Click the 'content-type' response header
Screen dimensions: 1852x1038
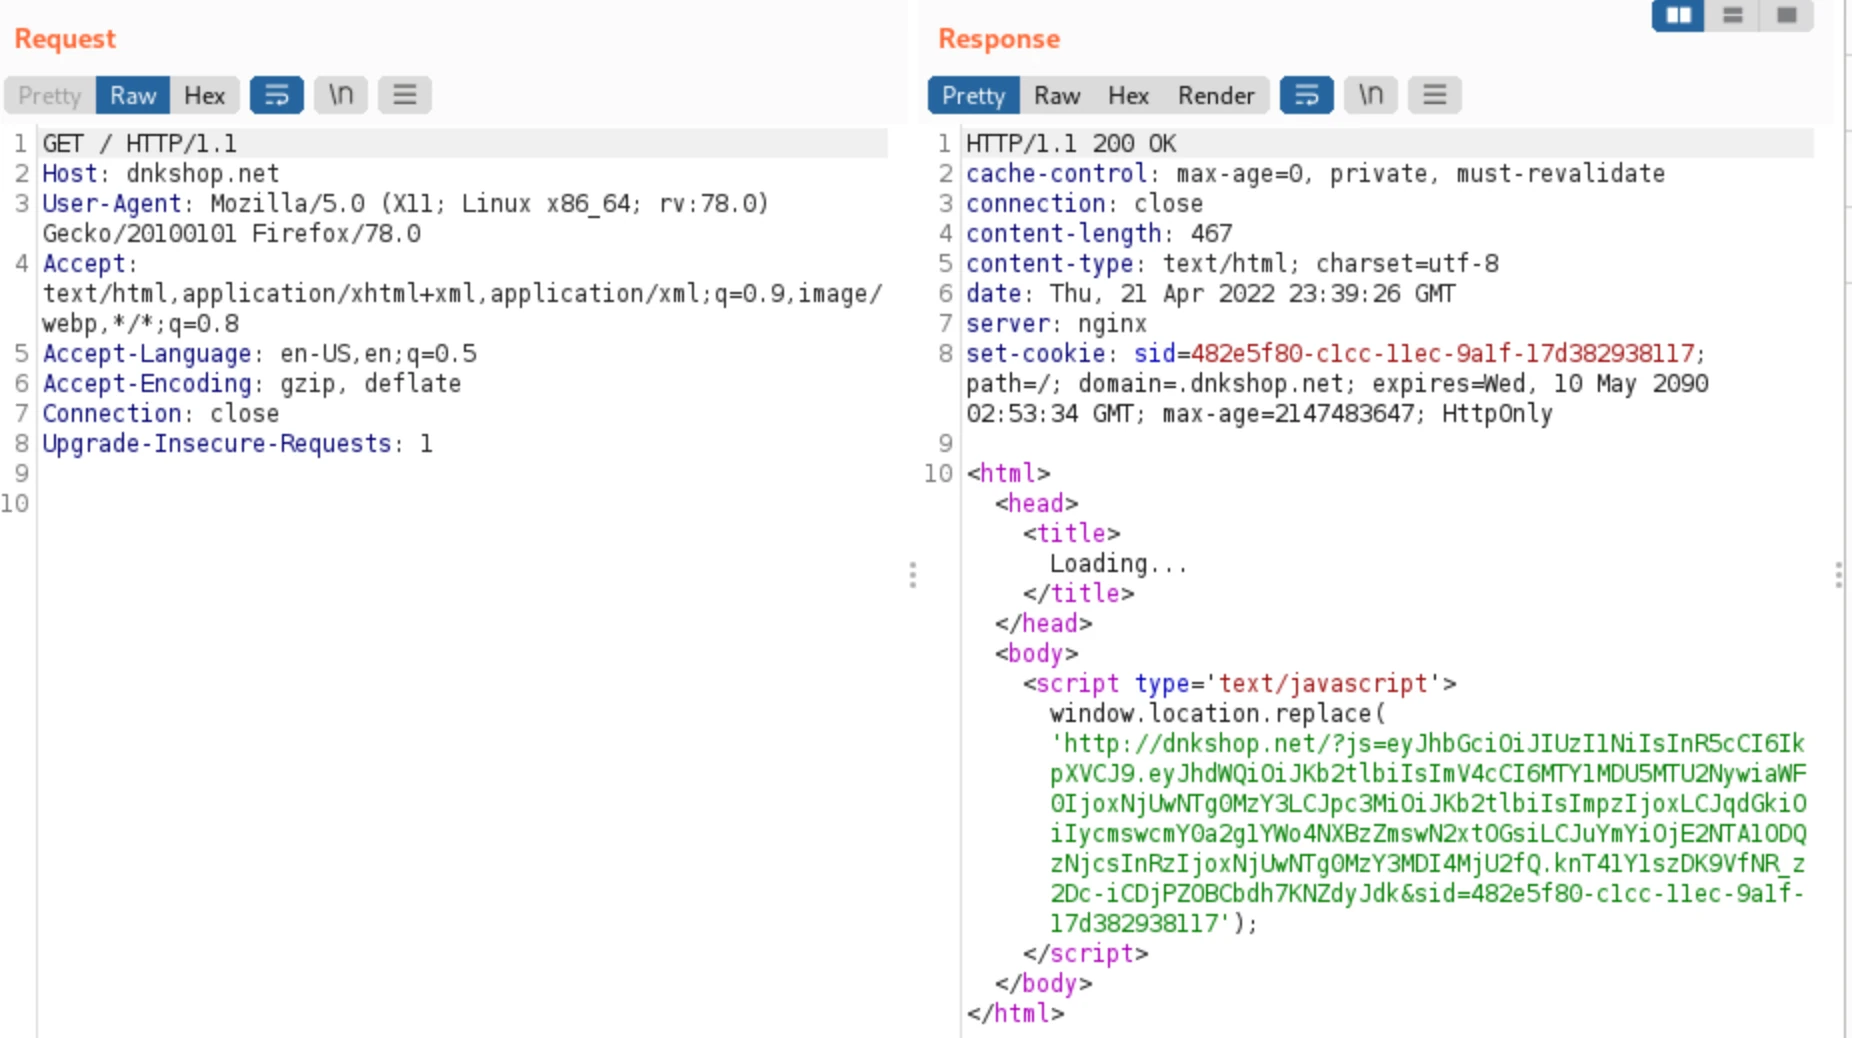click(1049, 264)
